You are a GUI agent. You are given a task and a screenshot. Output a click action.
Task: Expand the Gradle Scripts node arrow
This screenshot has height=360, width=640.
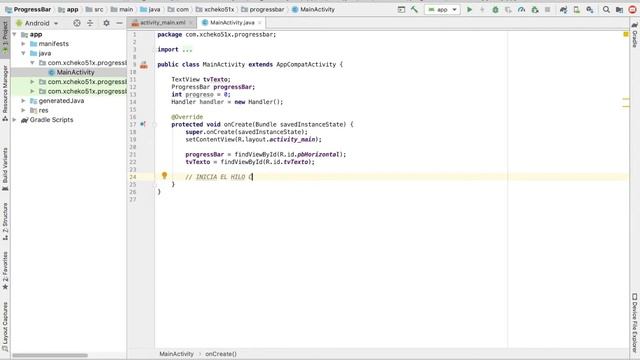pyautogui.click(x=15, y=120)
